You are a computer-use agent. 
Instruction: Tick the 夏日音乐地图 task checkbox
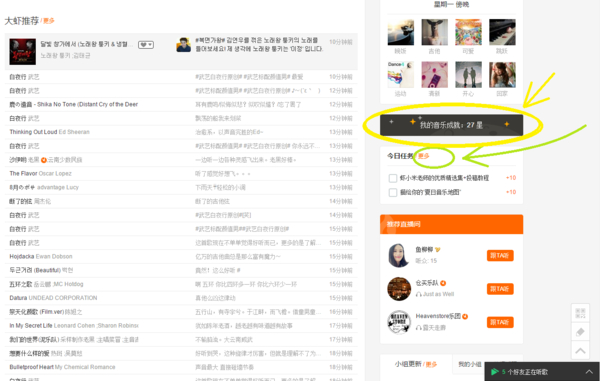(393, 192)
